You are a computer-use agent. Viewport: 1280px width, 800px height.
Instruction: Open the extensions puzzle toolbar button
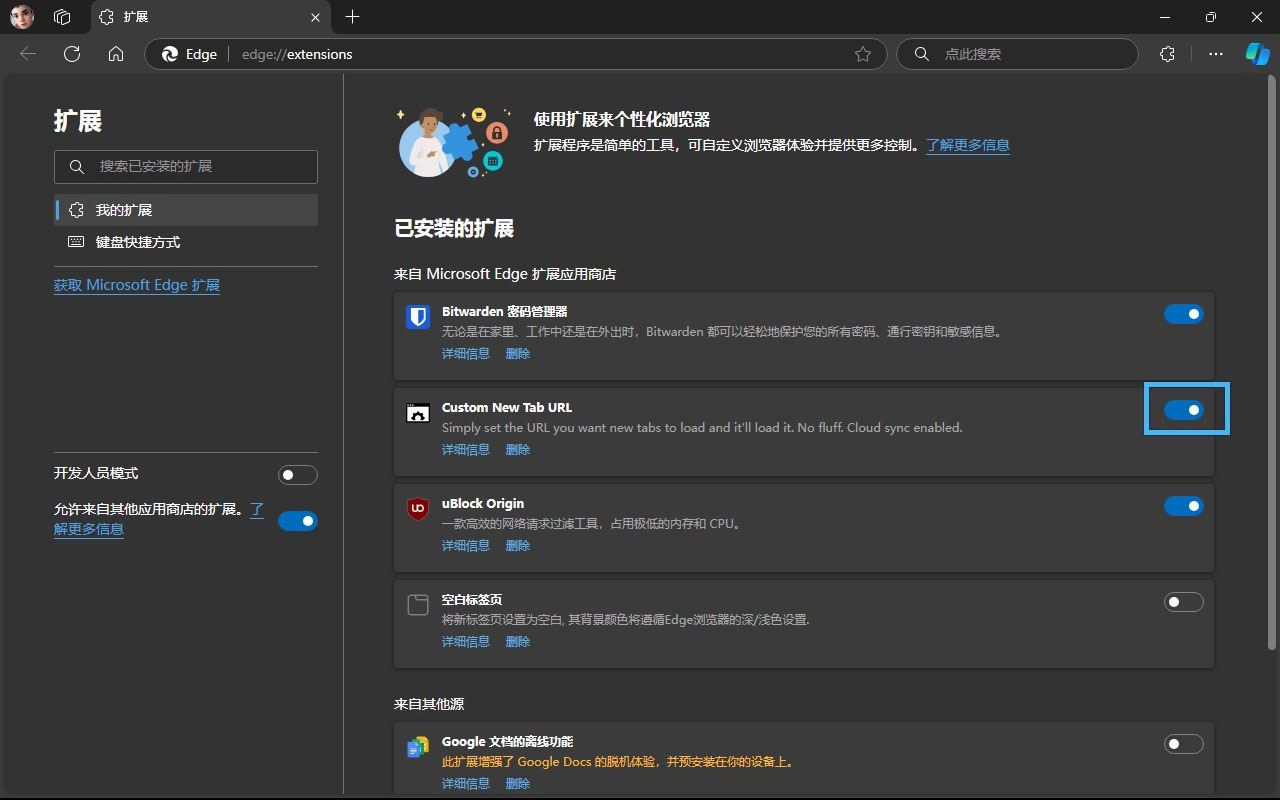pyautogui.click(x=1167, y=54)
